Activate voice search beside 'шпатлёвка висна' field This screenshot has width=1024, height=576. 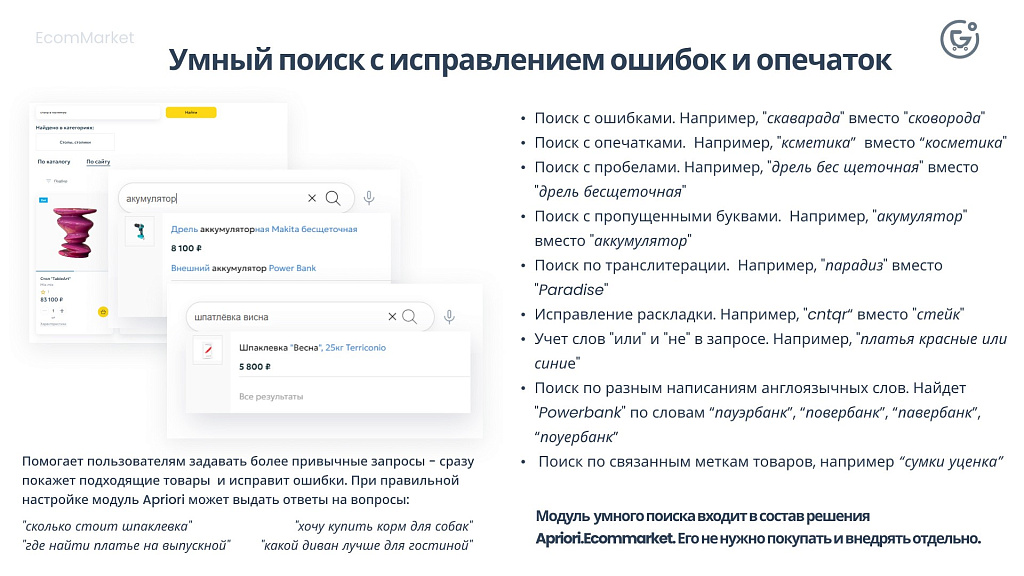pos(450,317)
